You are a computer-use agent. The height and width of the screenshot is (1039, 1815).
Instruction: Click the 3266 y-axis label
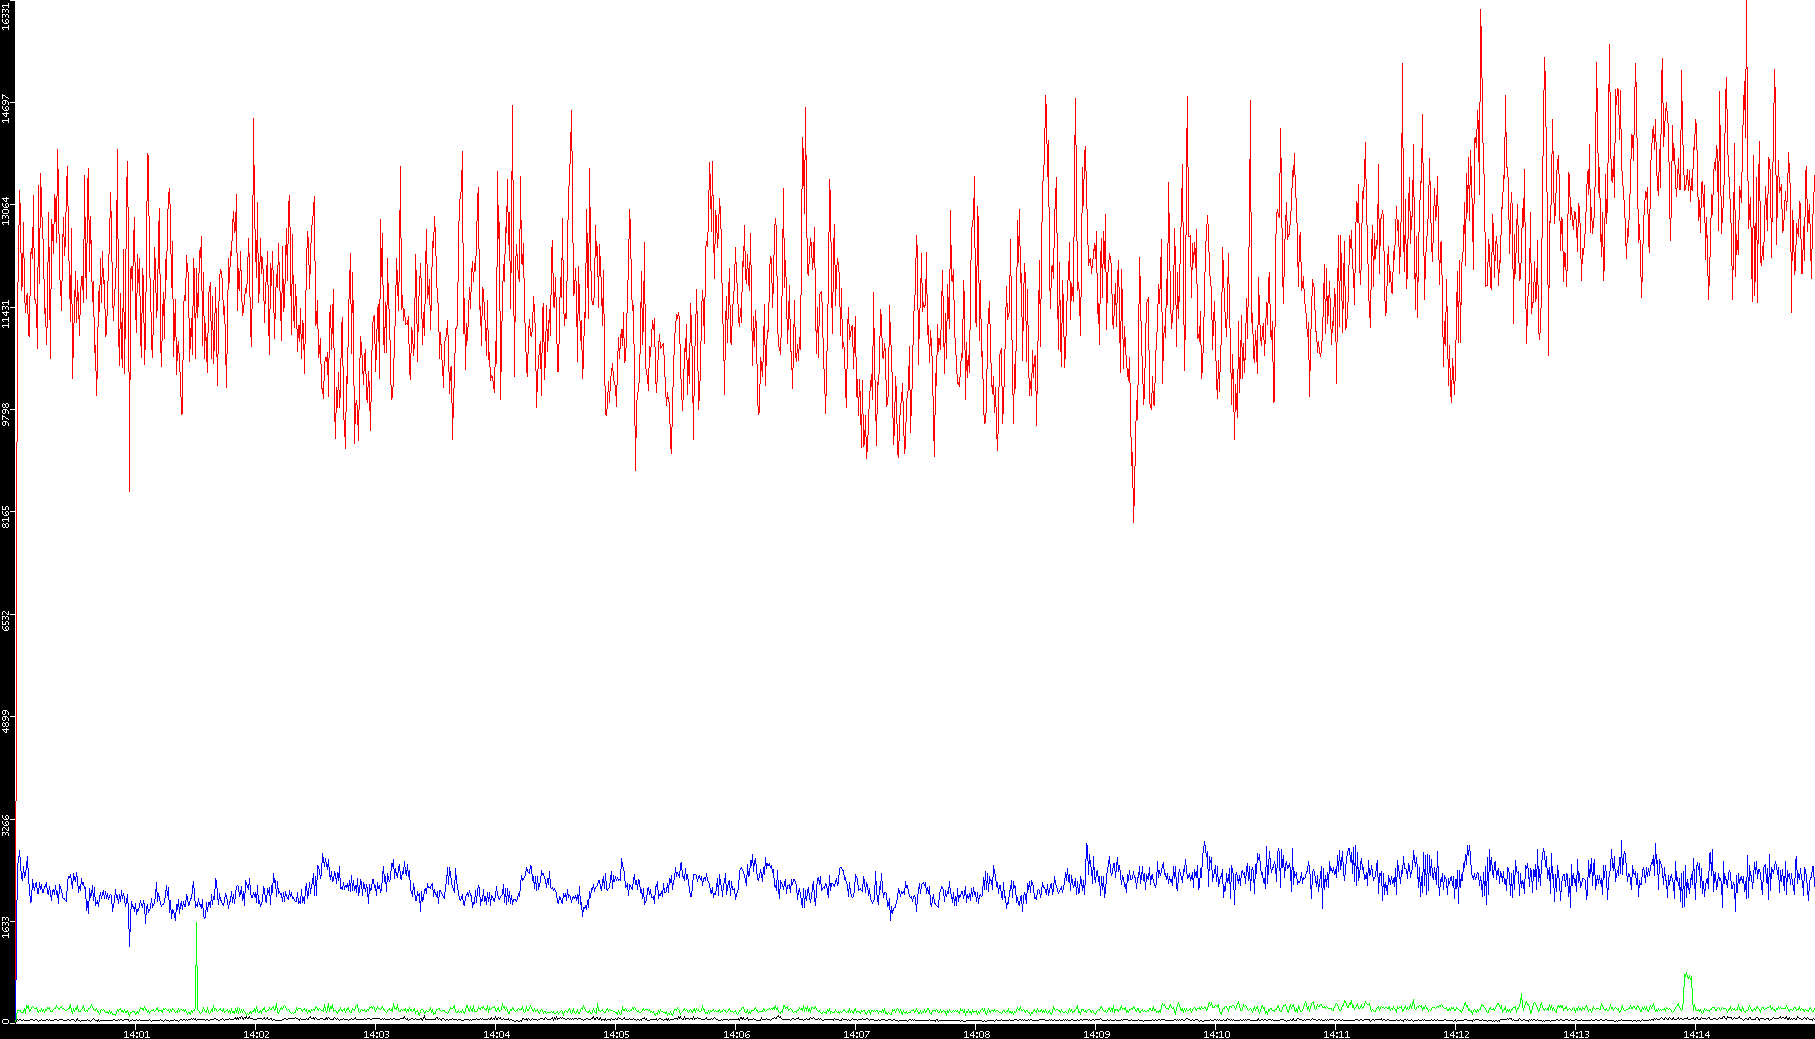[x=7, y=824]
